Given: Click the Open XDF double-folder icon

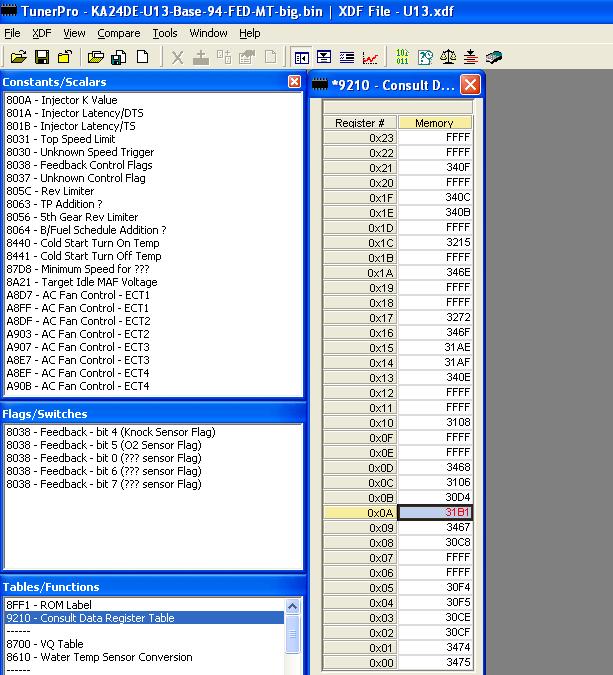Looking at the screenshot, I should (96, 57).
